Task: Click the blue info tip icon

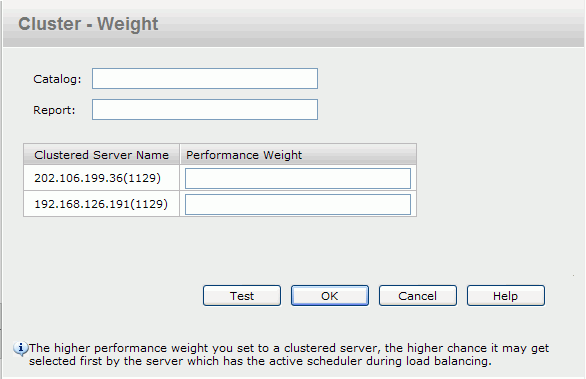Action: tap(21, 348)
